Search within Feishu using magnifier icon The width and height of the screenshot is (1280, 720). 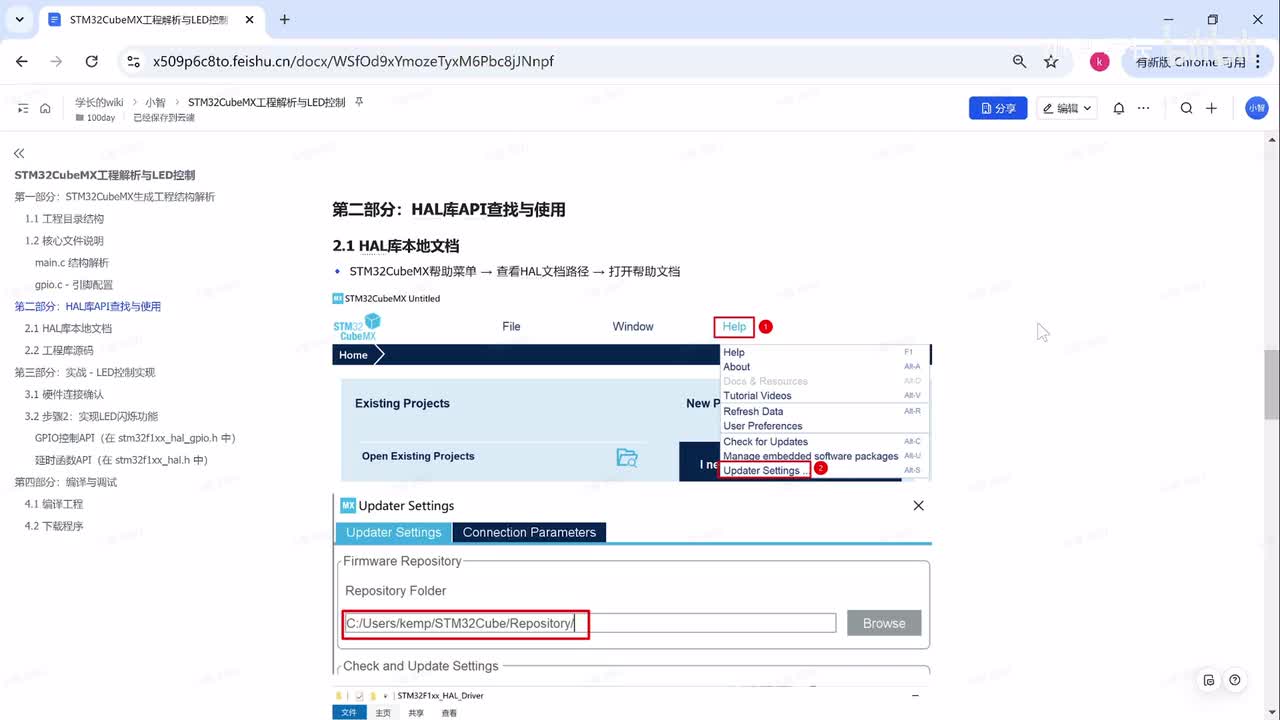point(1186,108)
